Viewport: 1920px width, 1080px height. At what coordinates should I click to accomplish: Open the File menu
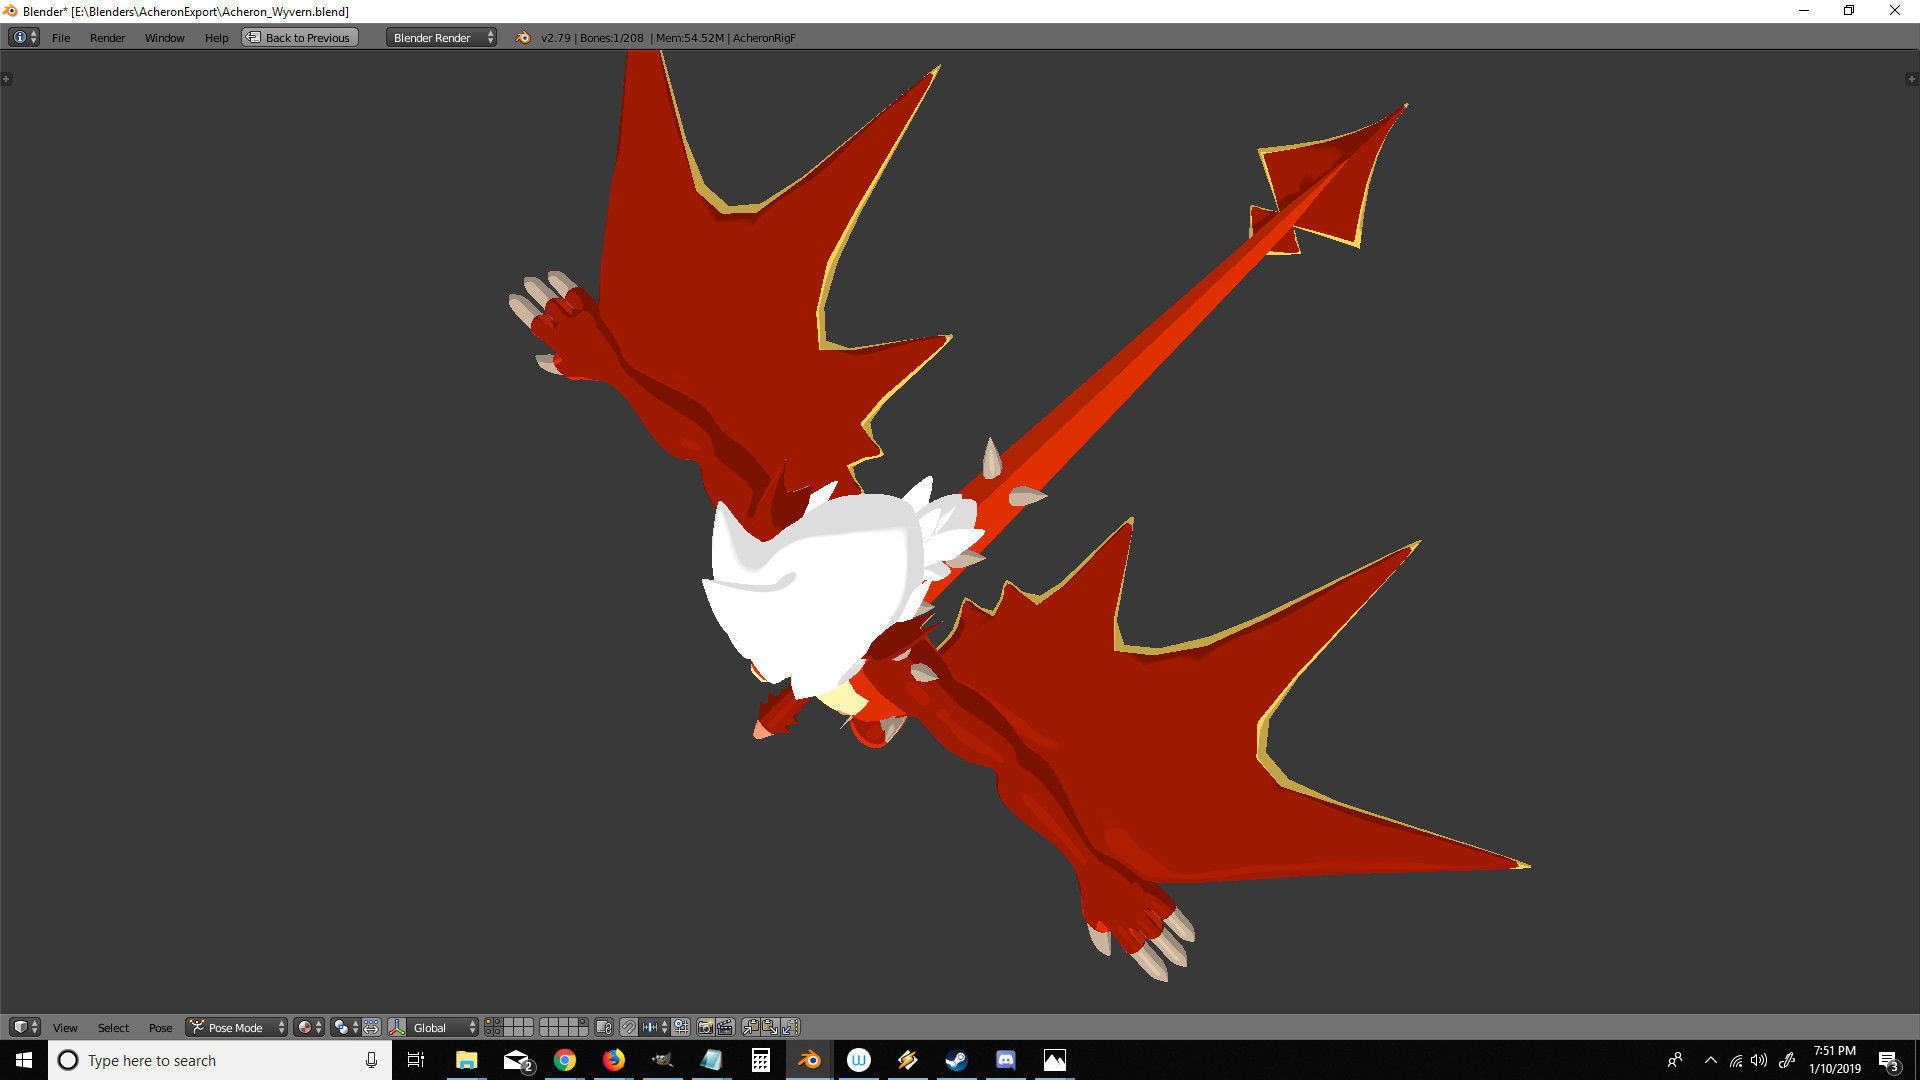coord(61,38)
